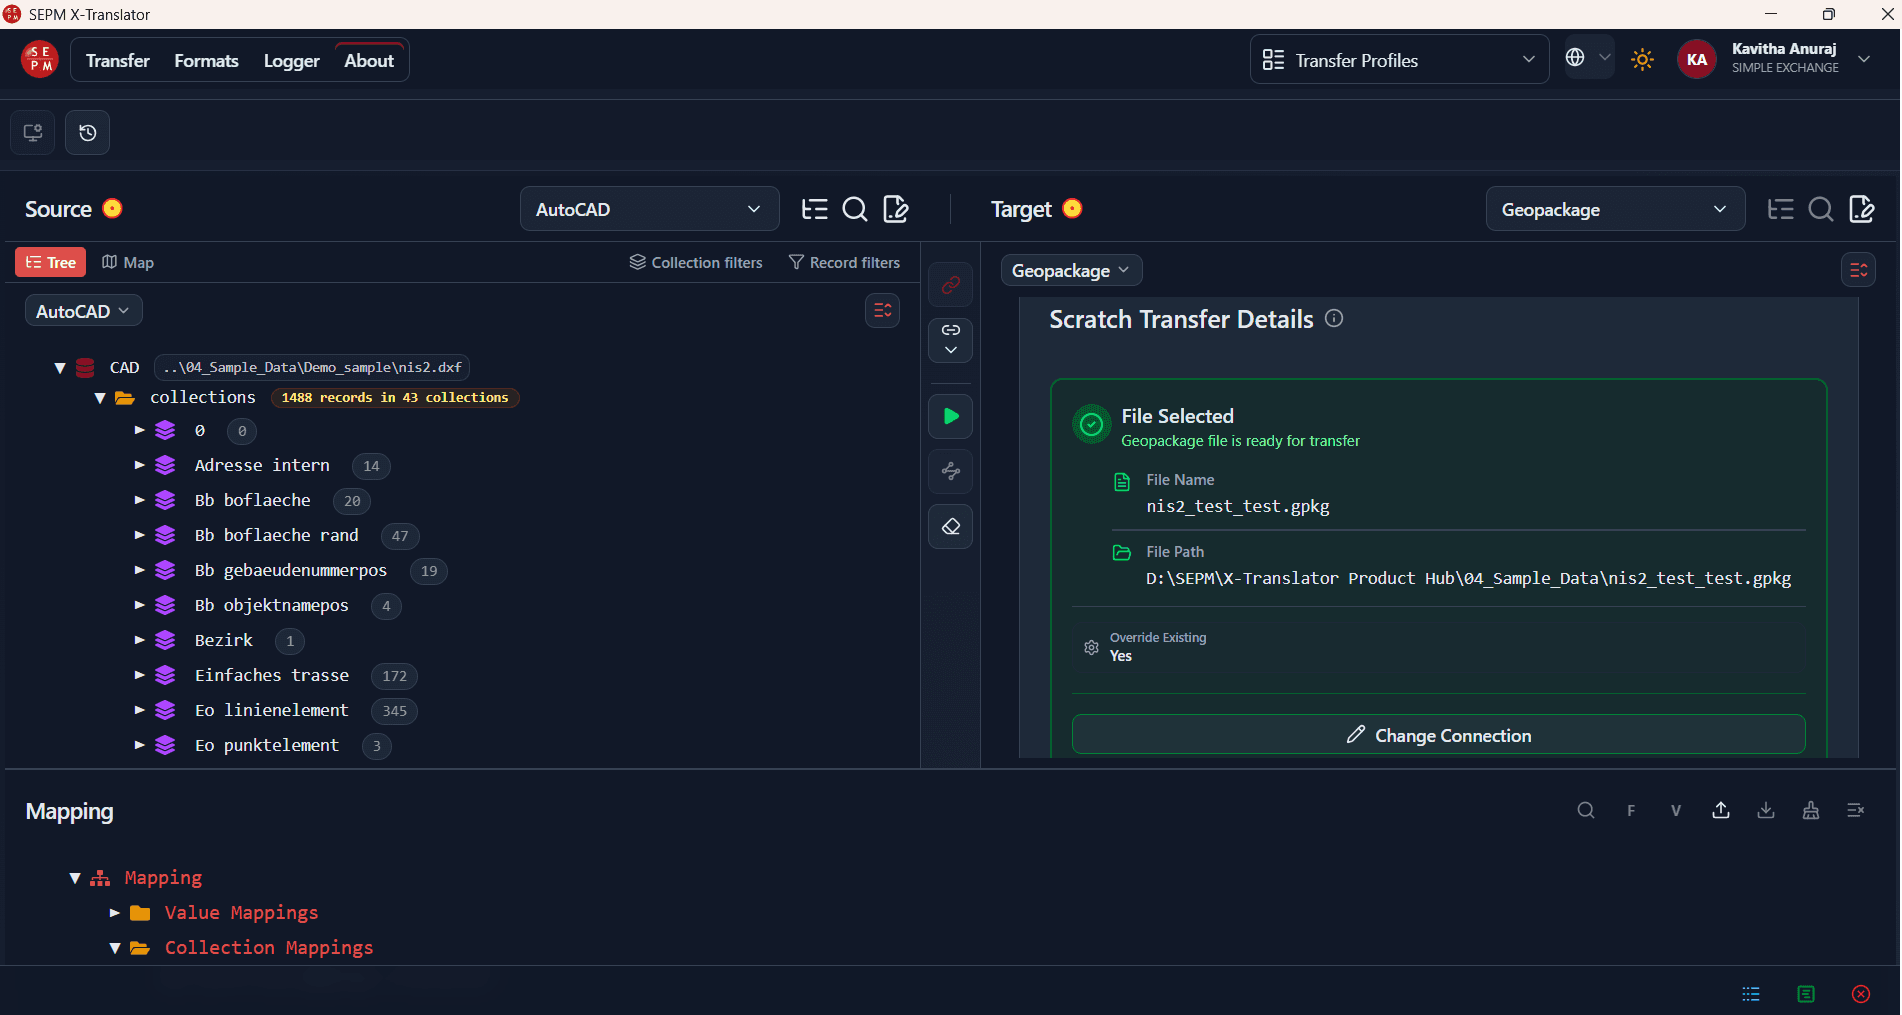Open target Geopackage format dropdown
Viewport: 1902px width, 1015px height.
[1616, 209]
